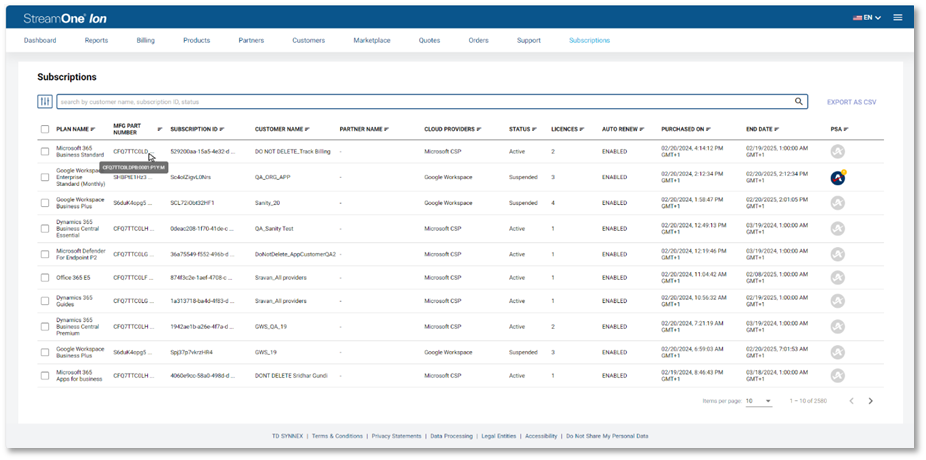Sort by Subscription ID column icon
926x460 pixels.
click(x=222, y=129)
